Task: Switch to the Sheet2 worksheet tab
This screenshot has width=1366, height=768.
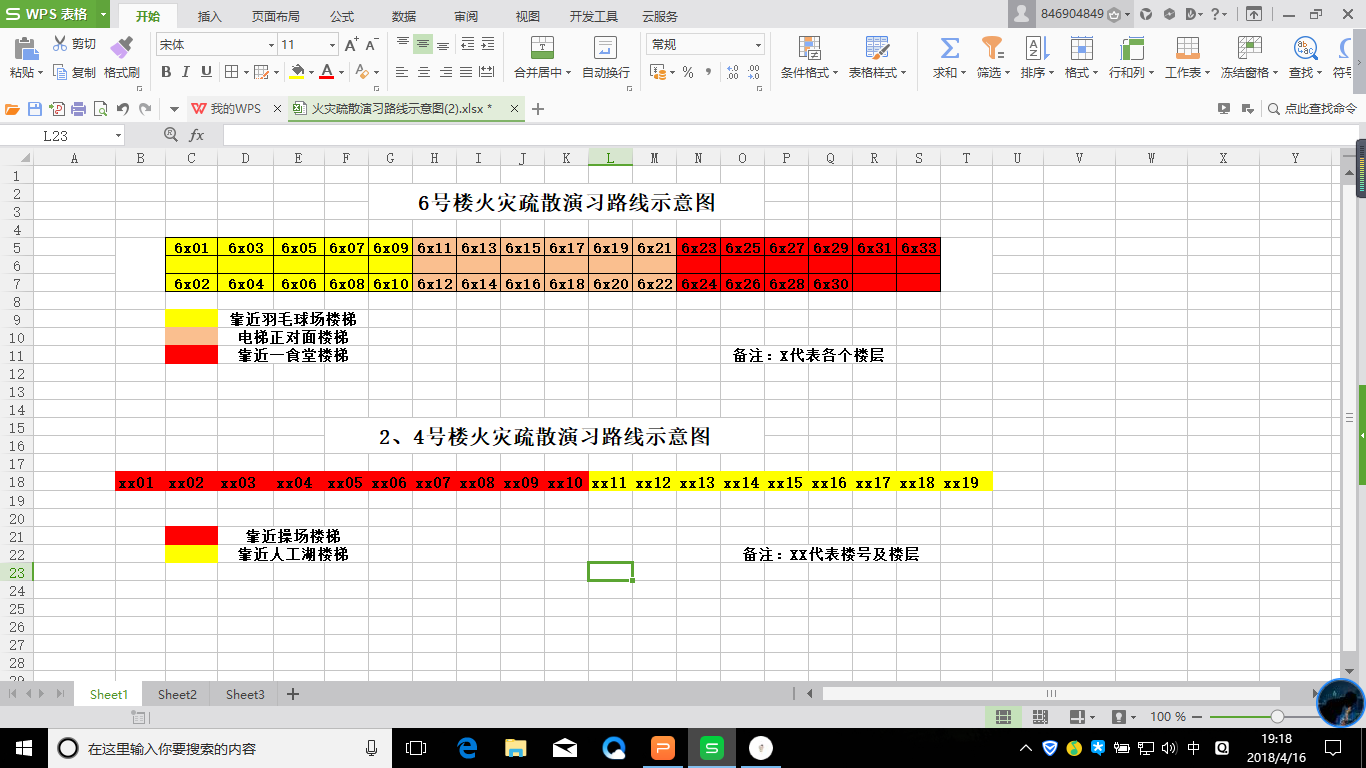Action: pyautogui.click(x=177, y=694)
